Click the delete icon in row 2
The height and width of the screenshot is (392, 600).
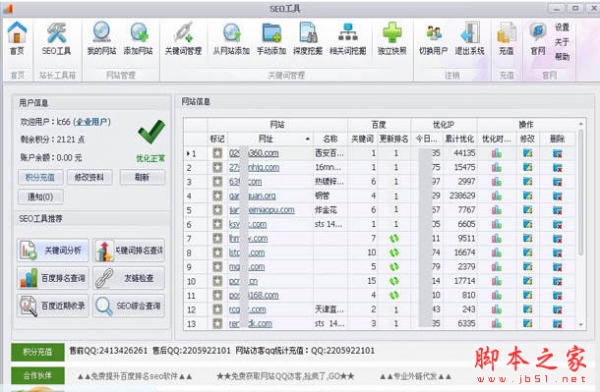click(x=557, y=167)
